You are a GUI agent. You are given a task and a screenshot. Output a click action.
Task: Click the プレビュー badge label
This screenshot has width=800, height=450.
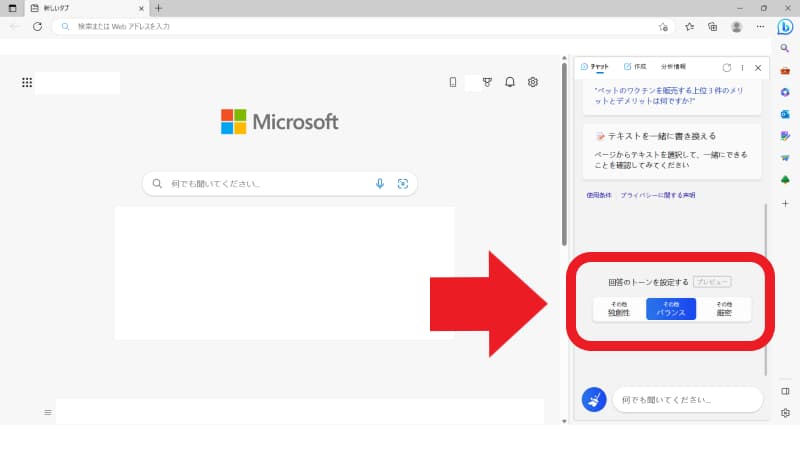coord(712,282)
